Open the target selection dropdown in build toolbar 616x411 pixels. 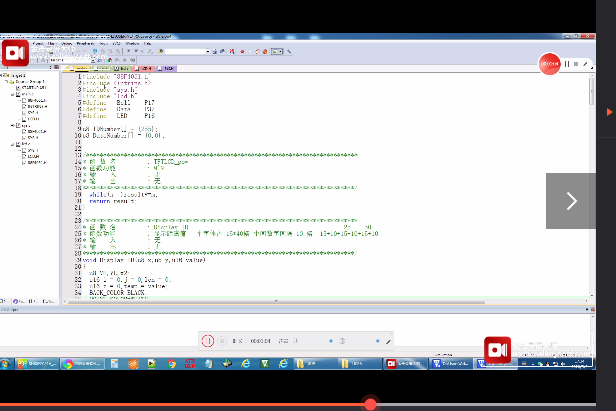[x=93, y=61]
